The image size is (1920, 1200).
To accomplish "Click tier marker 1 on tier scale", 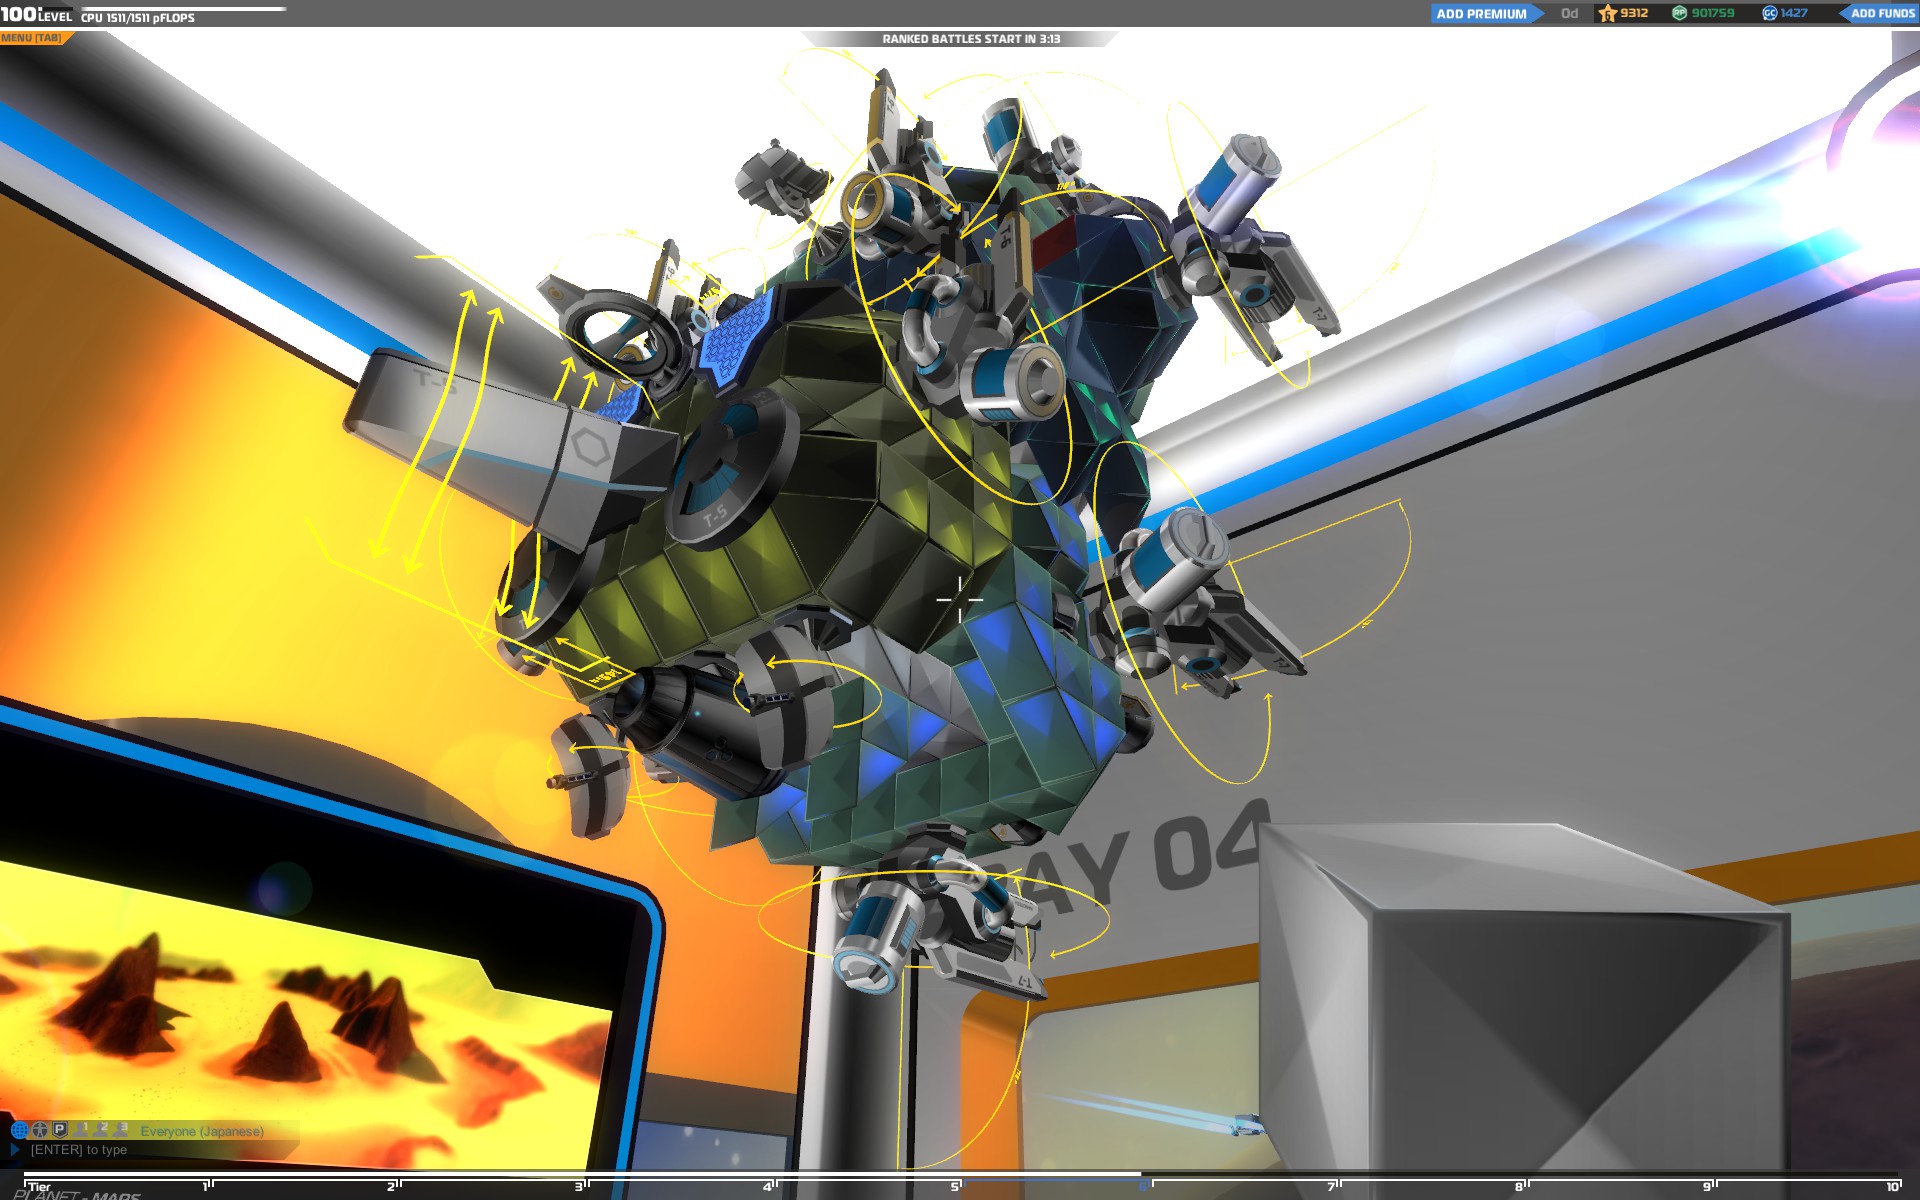I will coord(207,1186).
